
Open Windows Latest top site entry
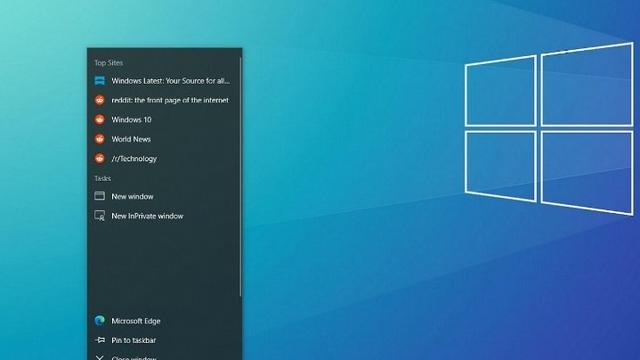click(x=164, y=81)
